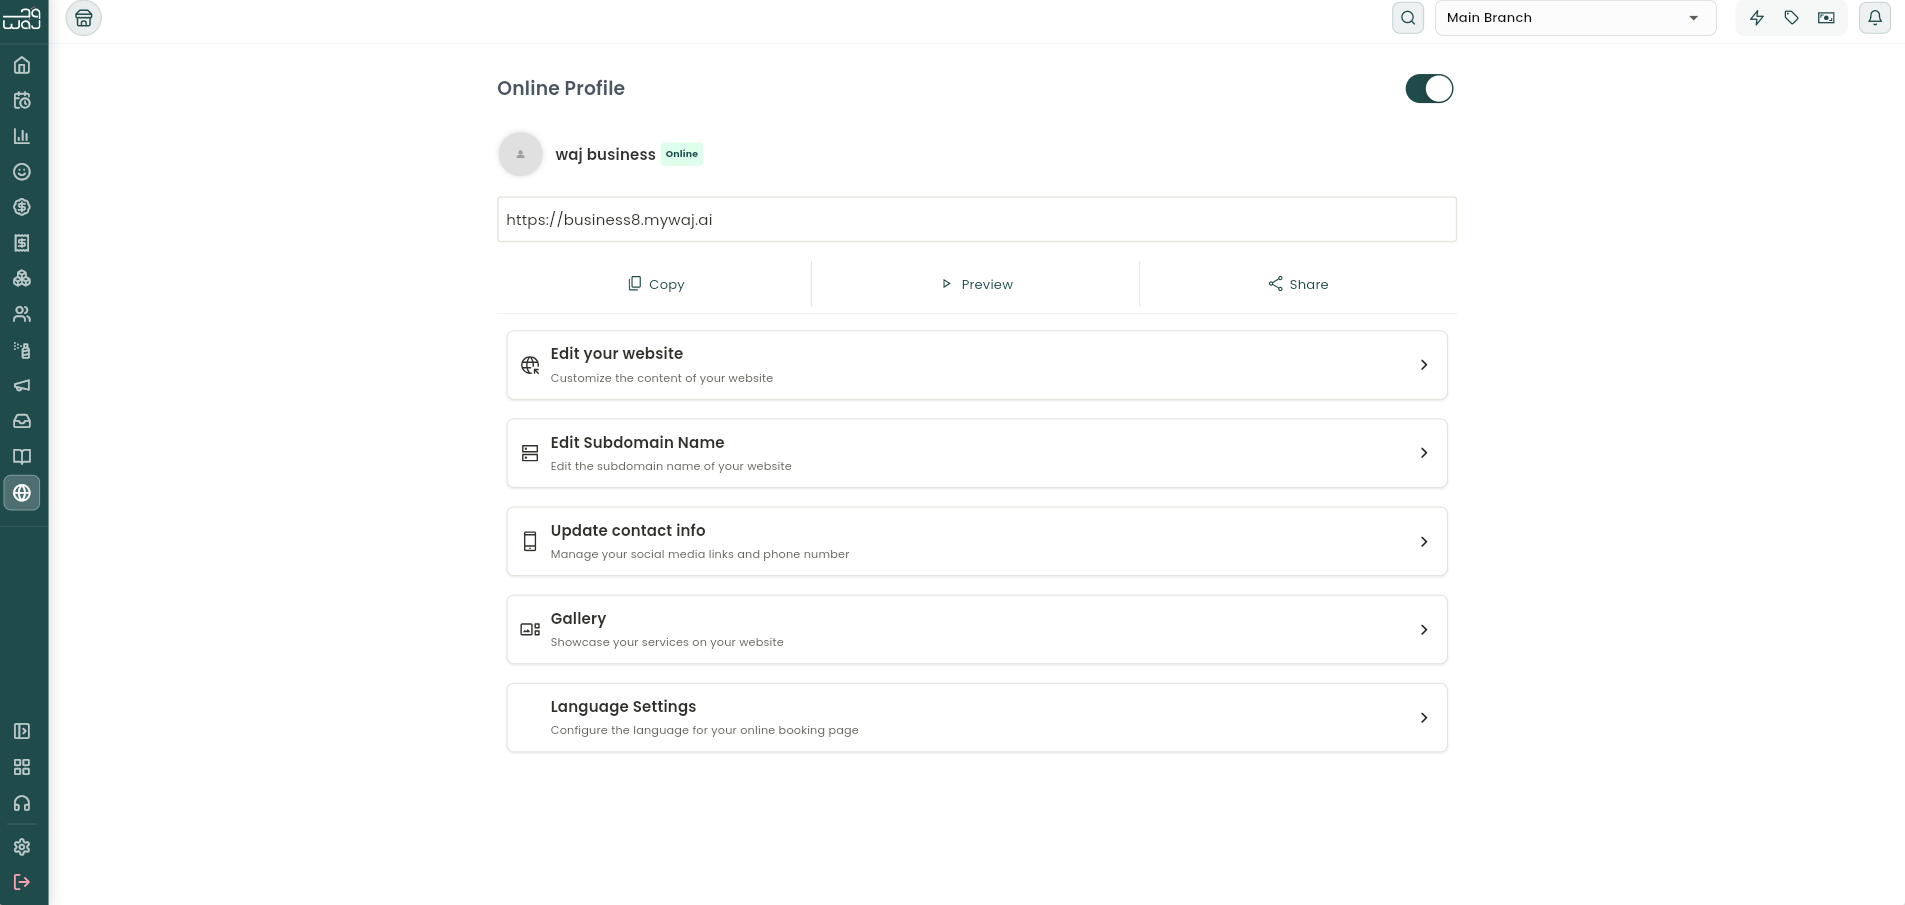Click the lightning bolt quick actions icon
This screenshot has width=1905, height=905.
click(x=1757, y=18)
